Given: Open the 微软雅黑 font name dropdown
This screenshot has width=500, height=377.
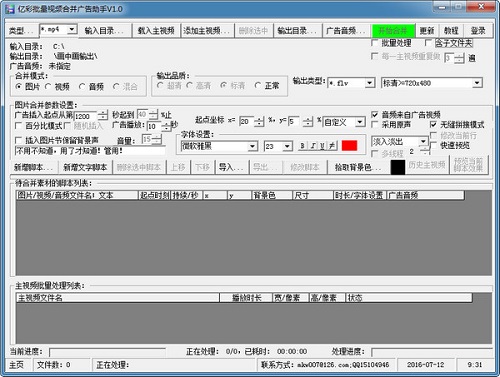Looking at the screenshot, I should click(253, 146).
